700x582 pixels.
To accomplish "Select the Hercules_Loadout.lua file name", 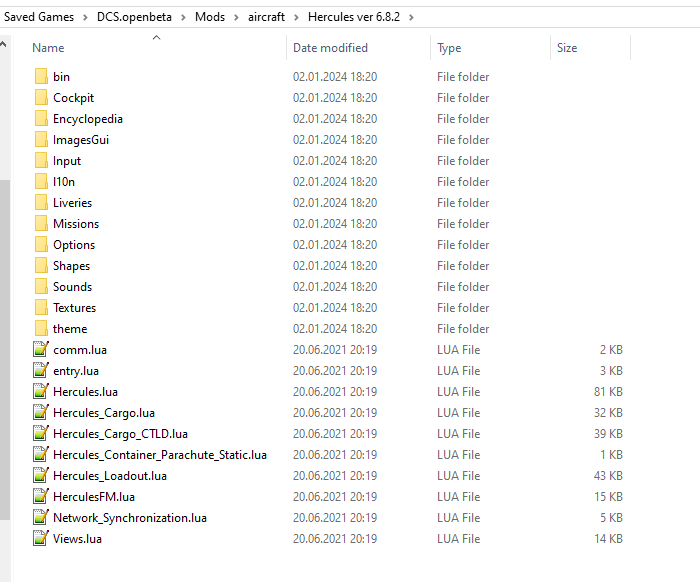I will click(110, 475).
